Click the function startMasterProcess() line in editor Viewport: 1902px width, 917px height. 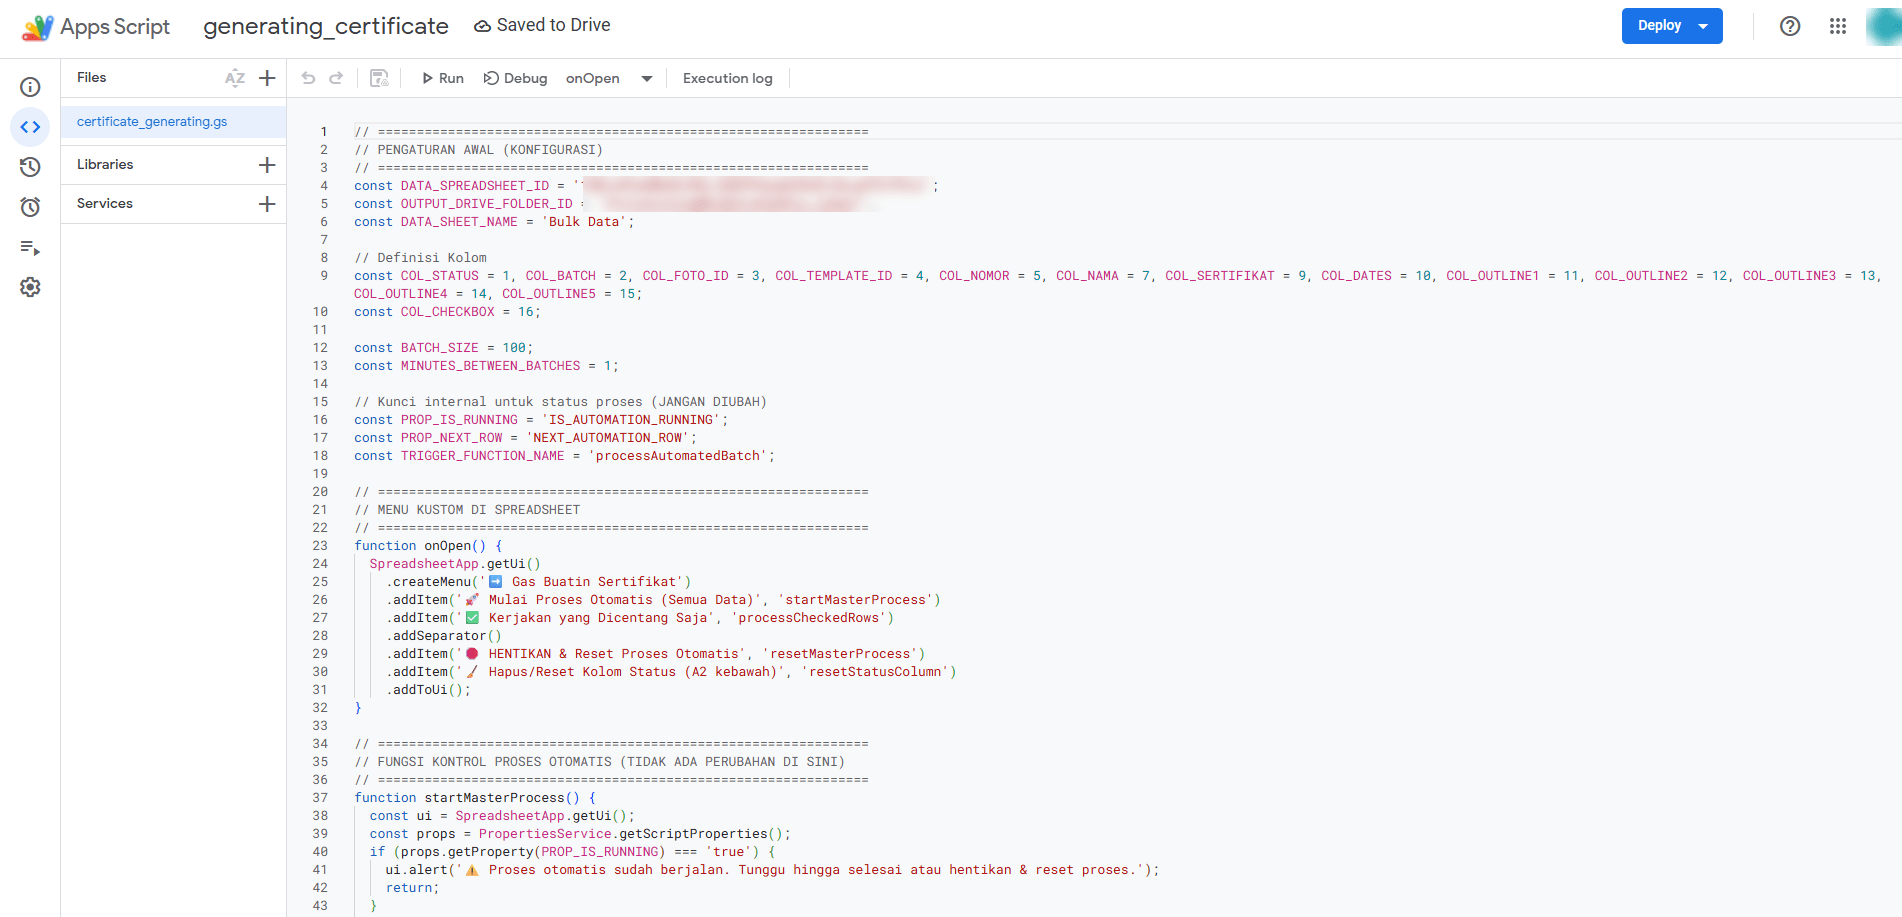tap(475, 798)
